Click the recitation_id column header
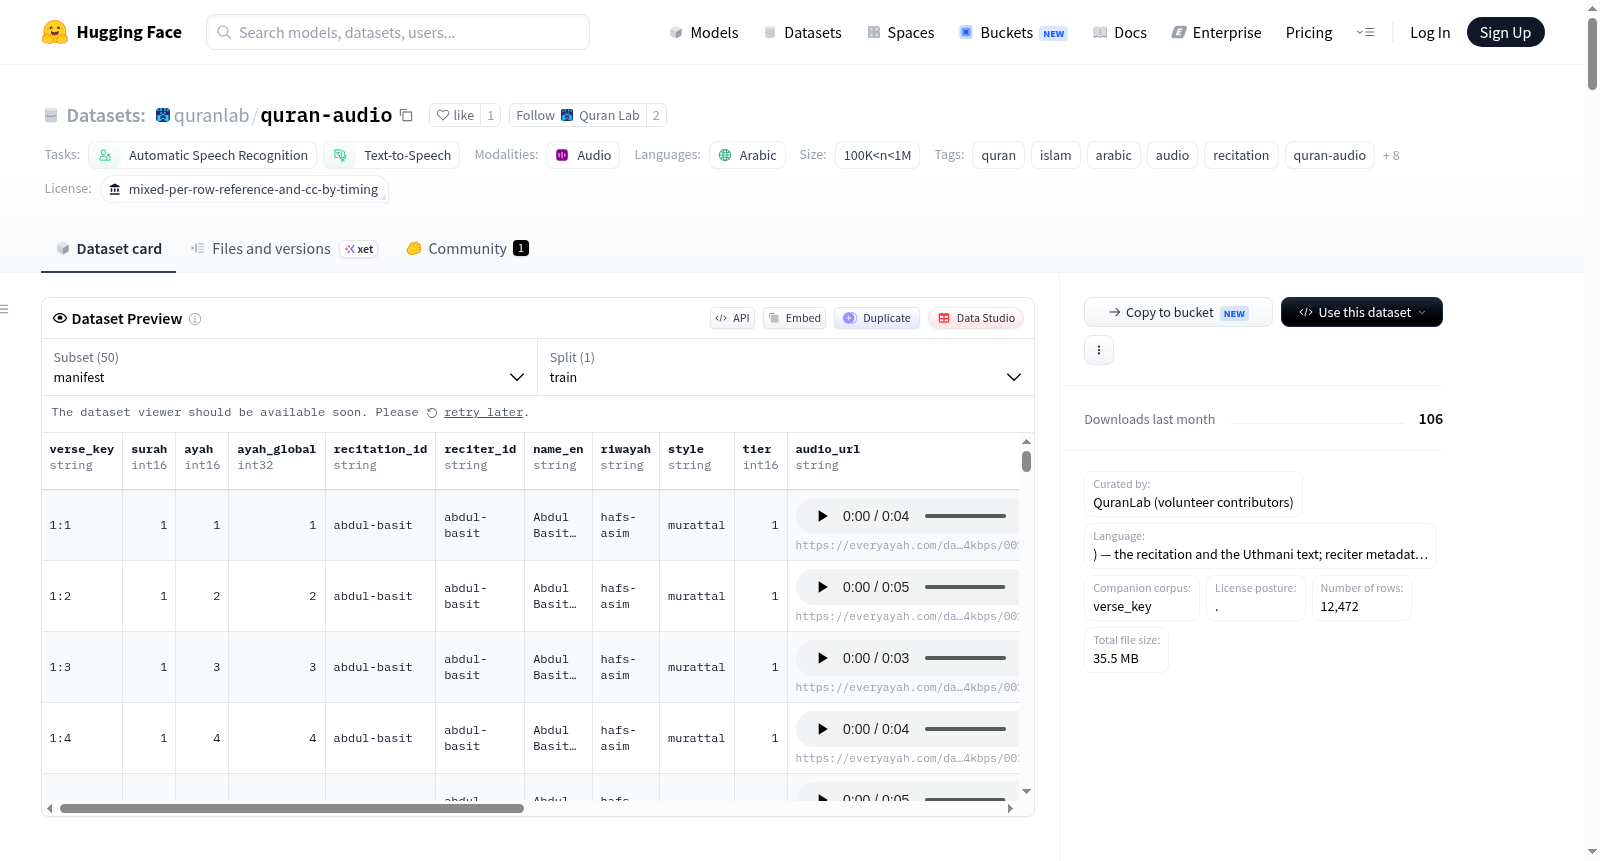The height and width of the screenshot is (861, 1600). tap(380, 458)
